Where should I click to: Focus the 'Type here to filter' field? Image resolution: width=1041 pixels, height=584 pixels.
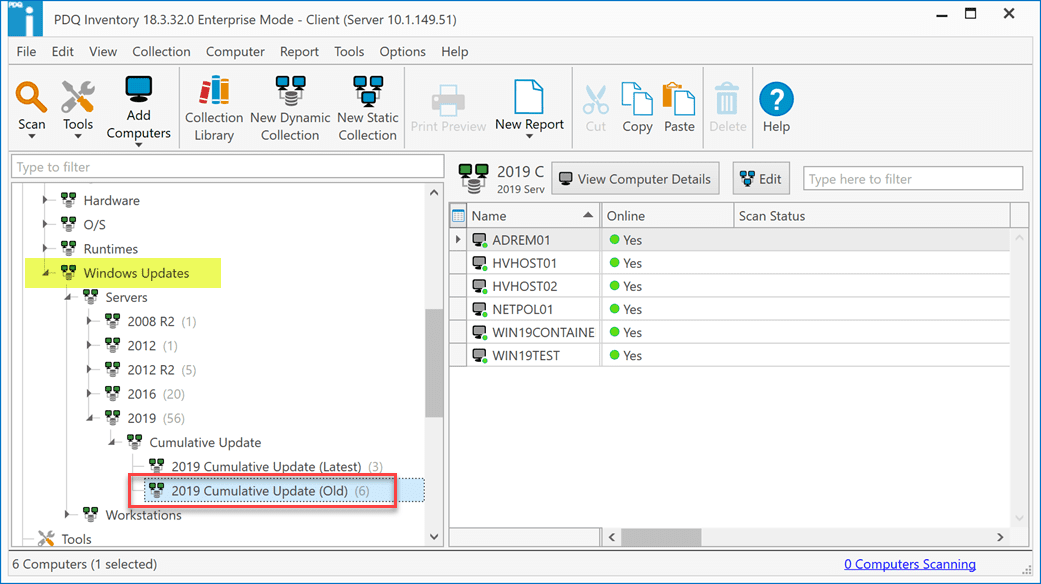point(913,179)
